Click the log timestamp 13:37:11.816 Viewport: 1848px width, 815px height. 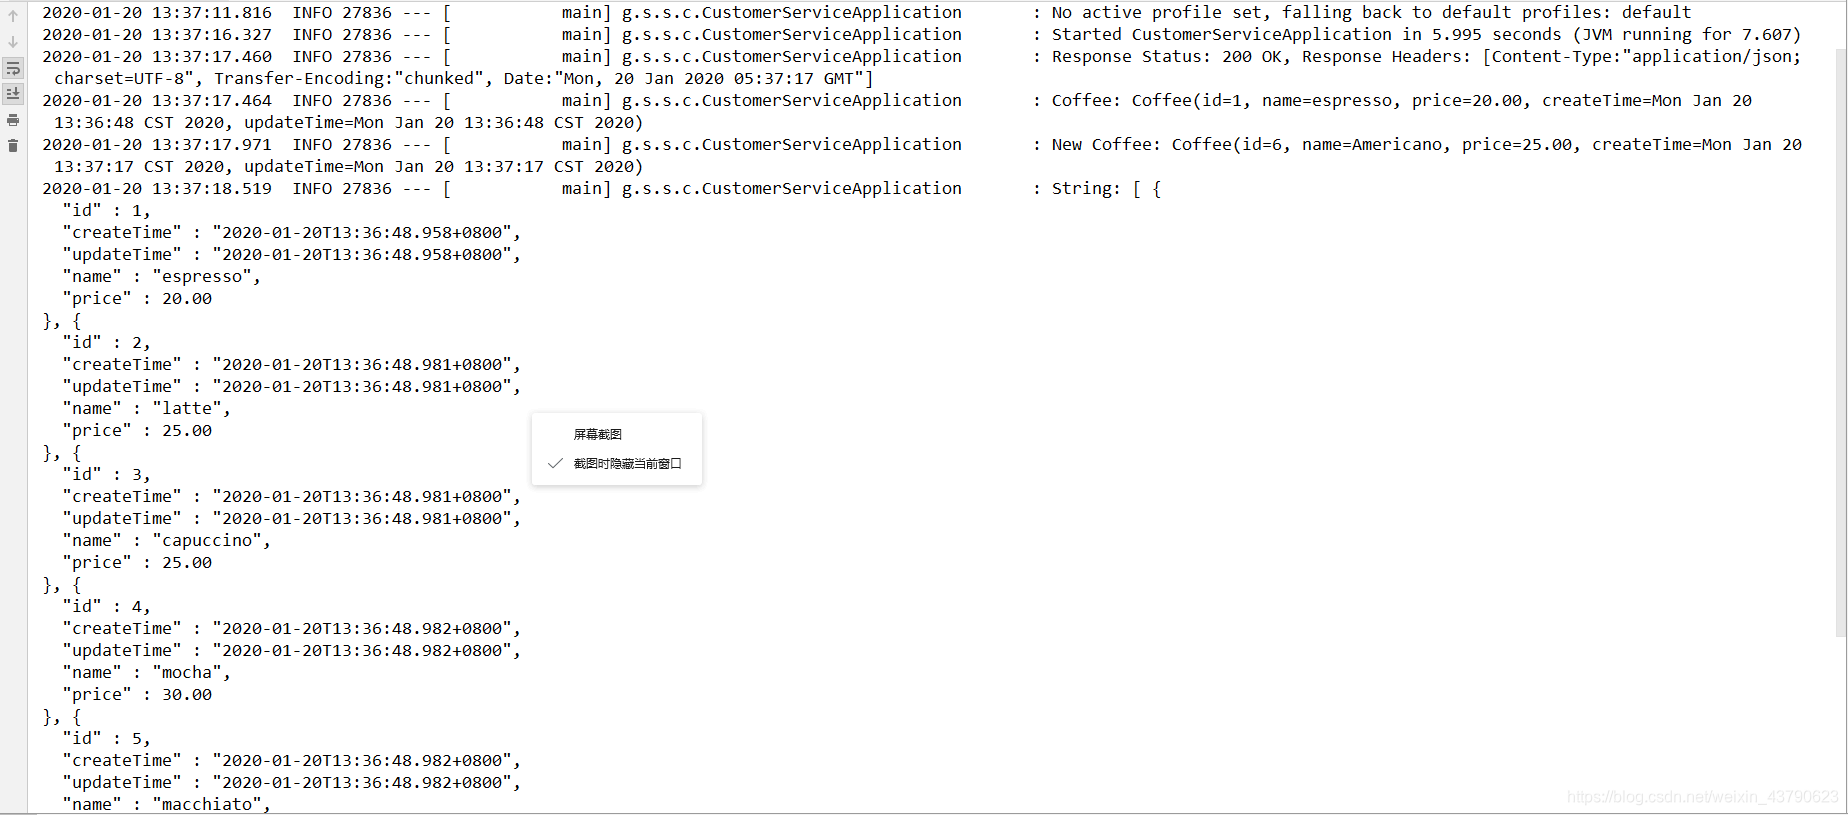coord(211,12)
